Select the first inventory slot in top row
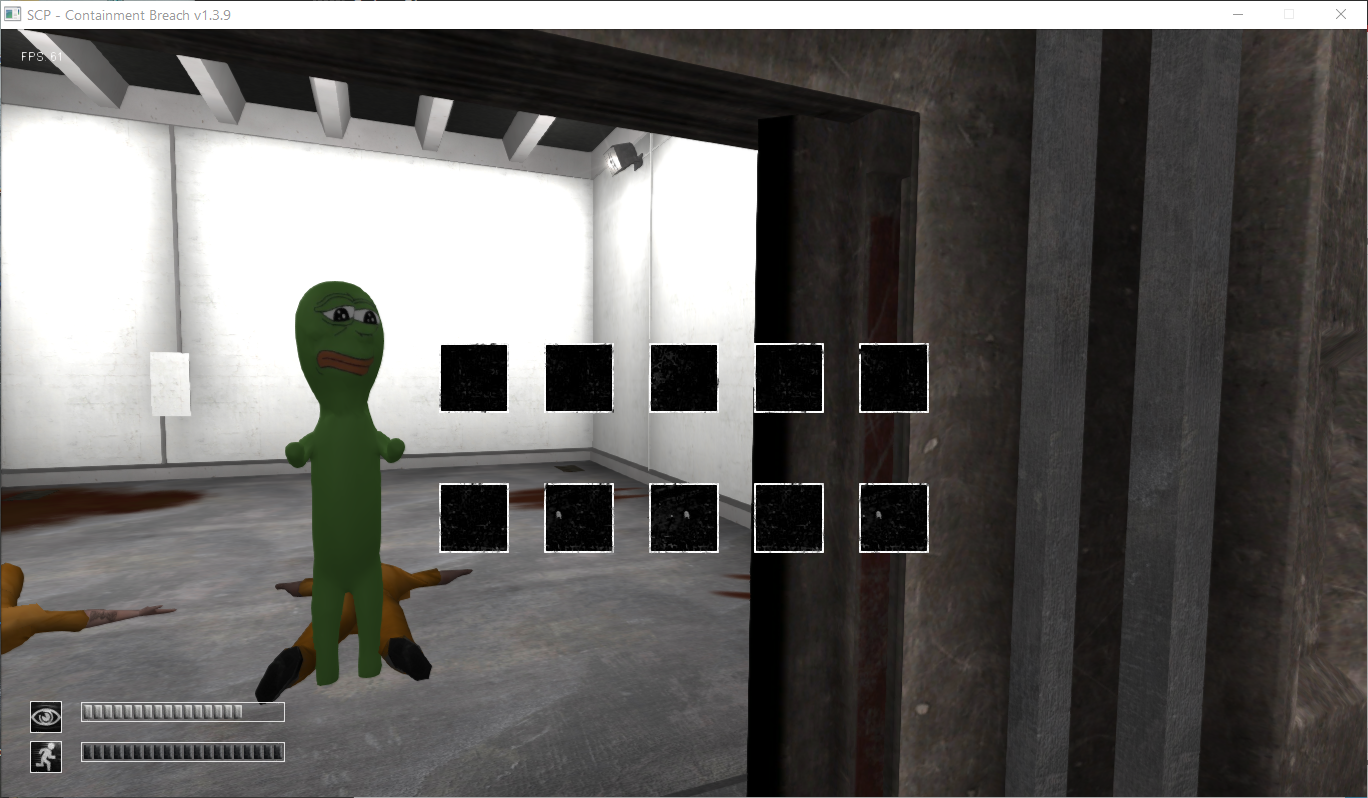1368x798 pixels. point(474,378)
